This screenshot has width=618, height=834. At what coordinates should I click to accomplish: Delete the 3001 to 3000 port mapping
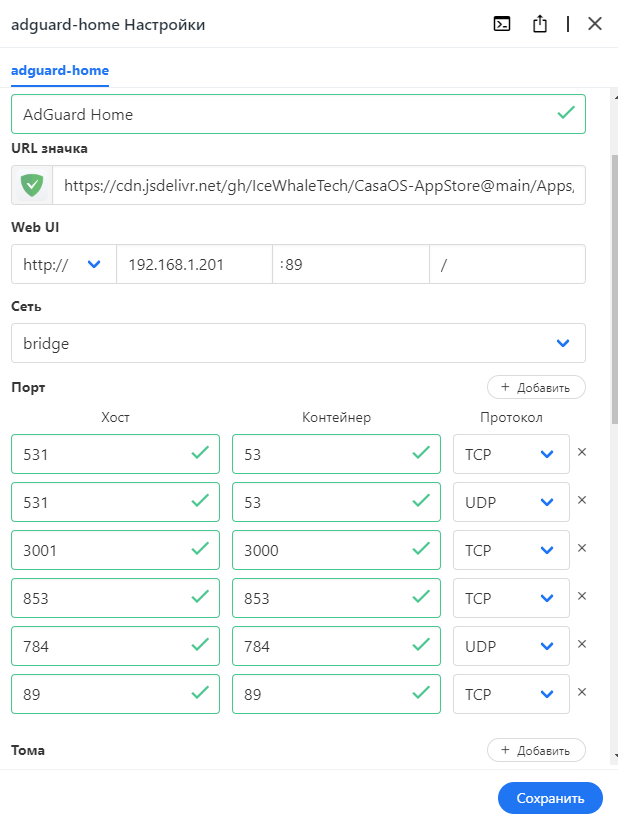coord(582,549)
